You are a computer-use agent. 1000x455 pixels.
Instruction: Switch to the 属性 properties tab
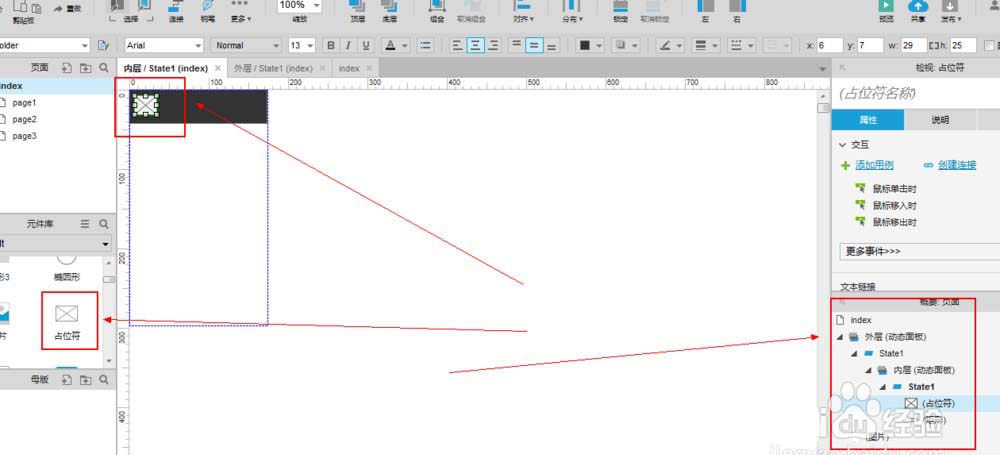point(868,120)
